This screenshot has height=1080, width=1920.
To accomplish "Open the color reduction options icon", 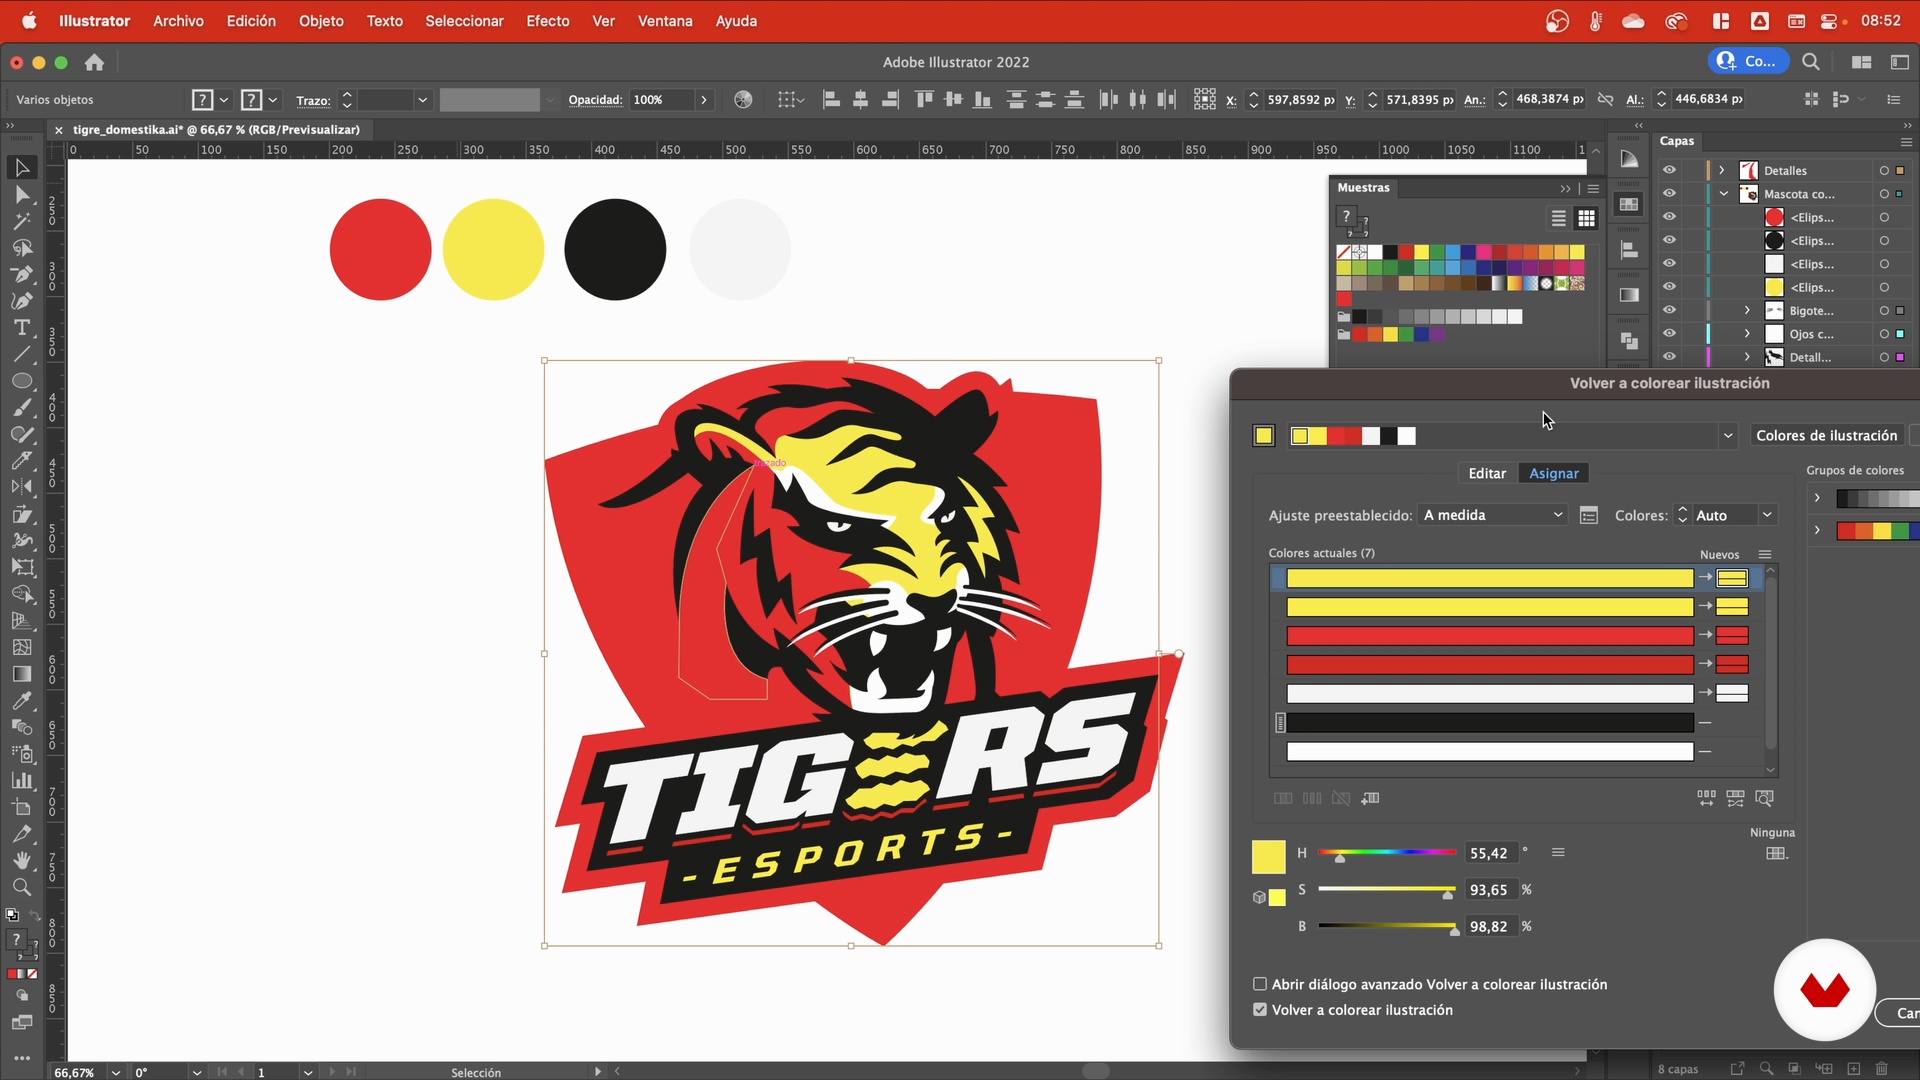I will point(1589,516).
